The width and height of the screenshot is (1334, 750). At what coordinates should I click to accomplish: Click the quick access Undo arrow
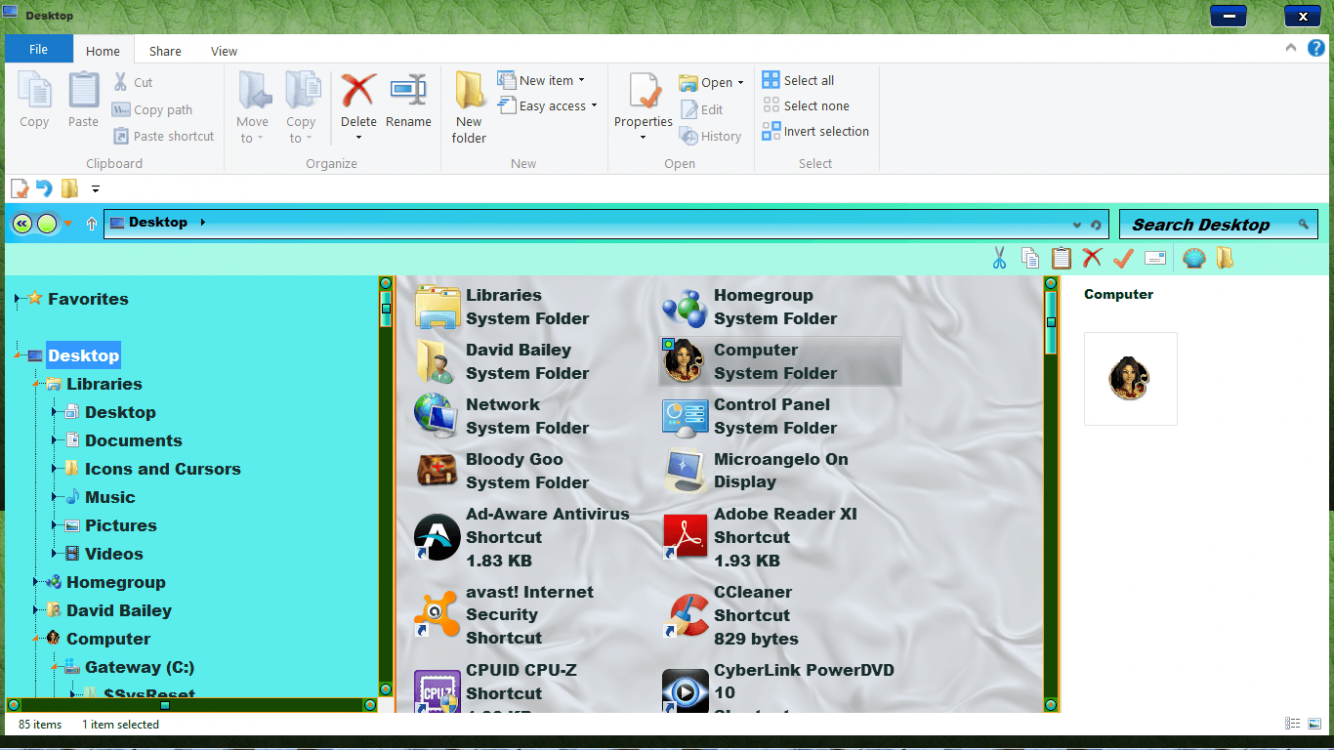click(x=44, y=188)
